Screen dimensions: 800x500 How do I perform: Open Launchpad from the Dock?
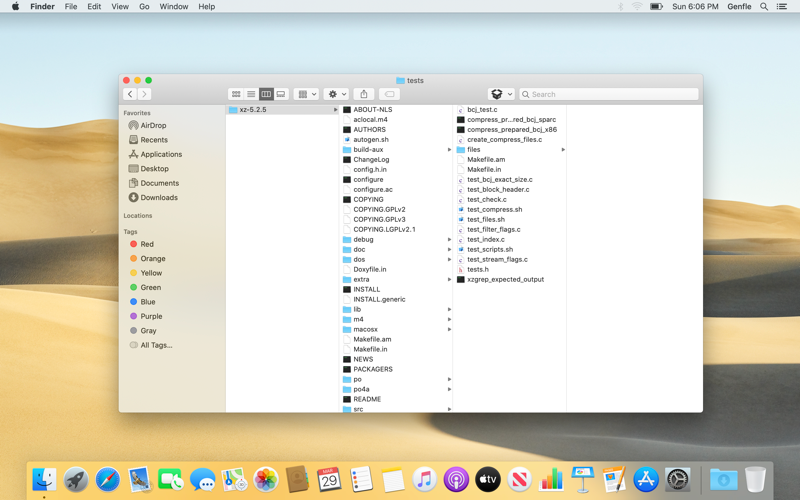(76, 480)
